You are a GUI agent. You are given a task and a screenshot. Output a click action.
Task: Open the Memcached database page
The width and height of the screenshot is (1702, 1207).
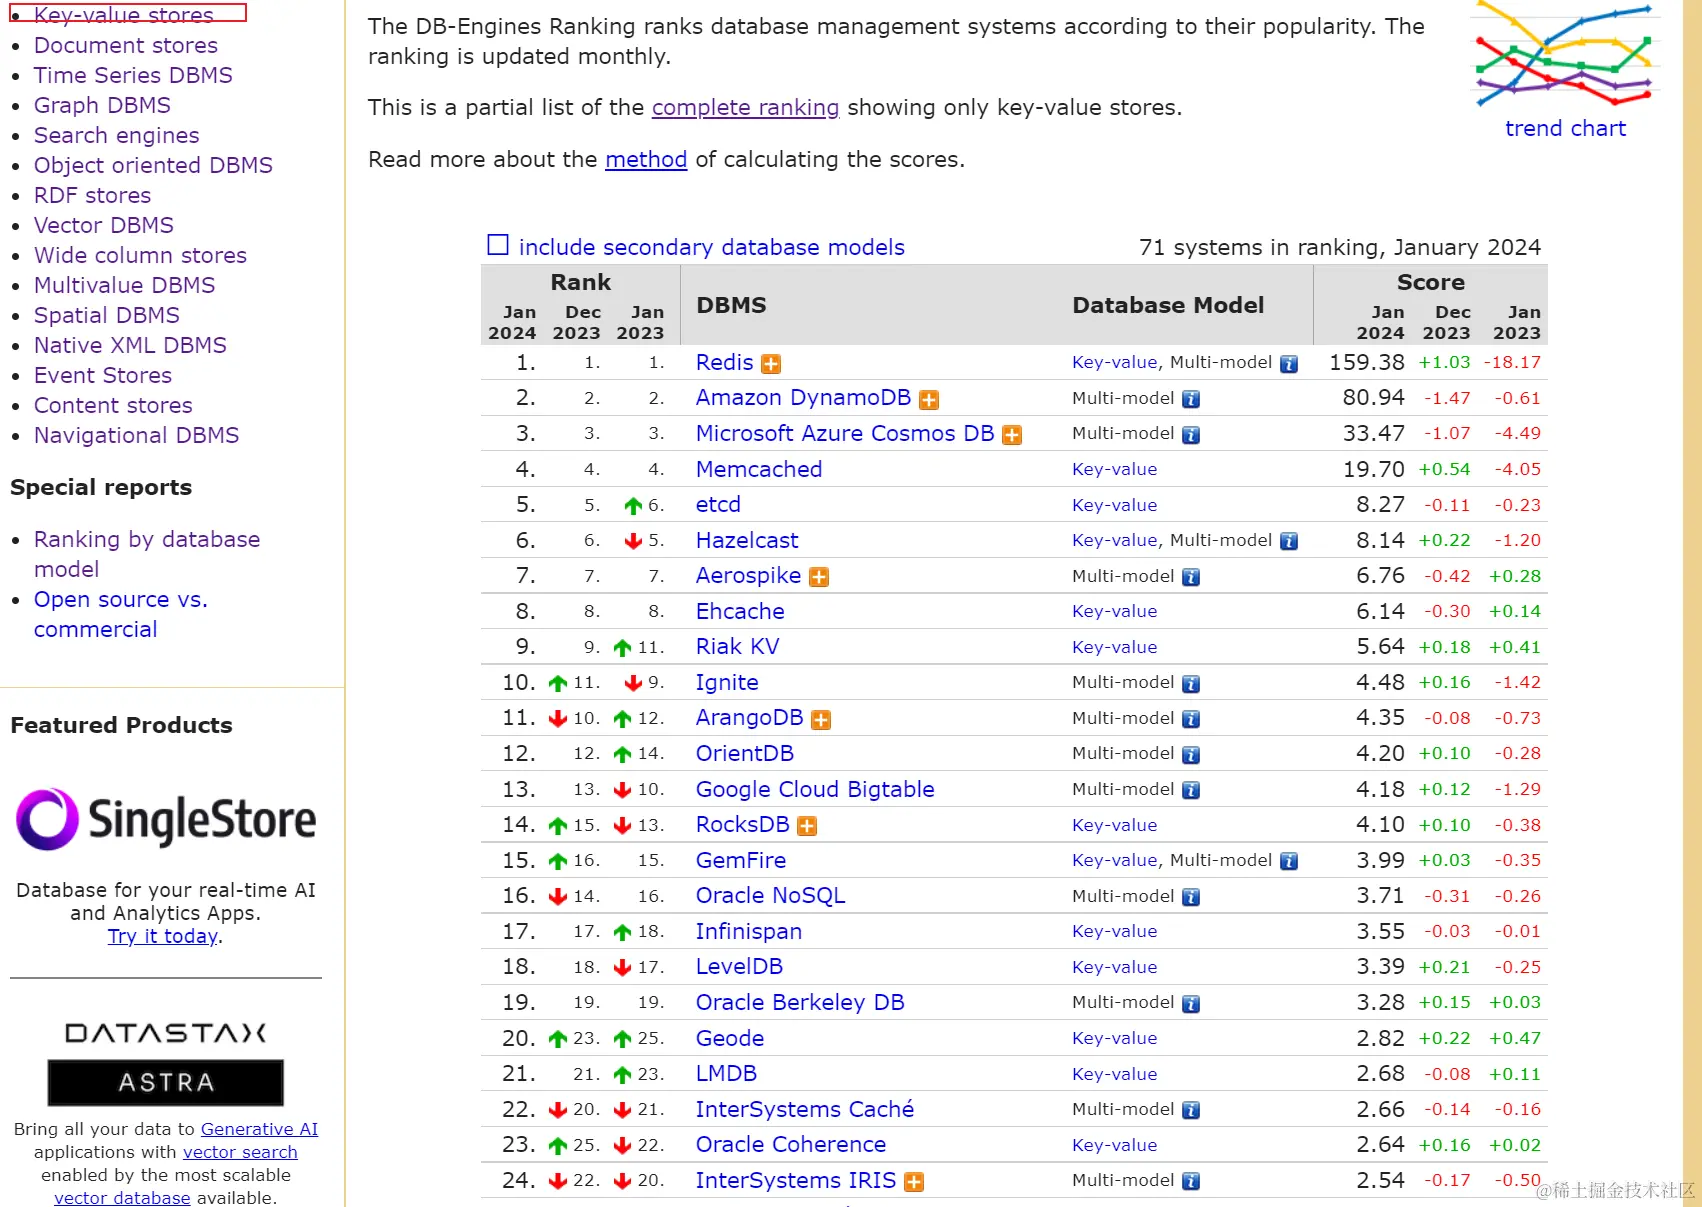pos(759,470)
